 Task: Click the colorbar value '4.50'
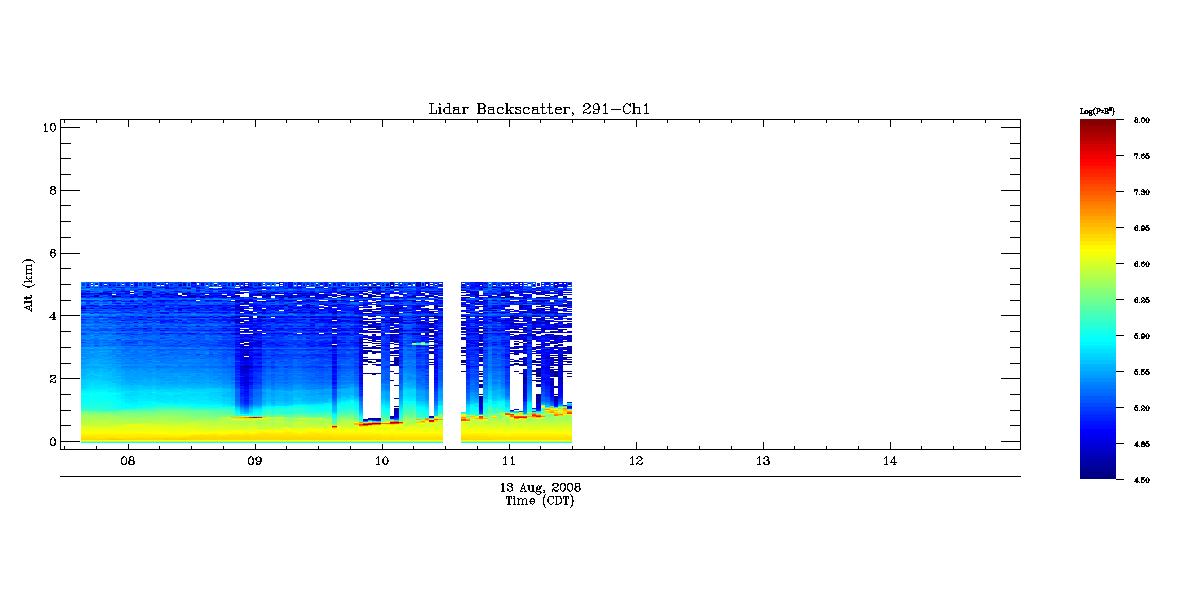pyautogui.click(x=1143, y=480)
